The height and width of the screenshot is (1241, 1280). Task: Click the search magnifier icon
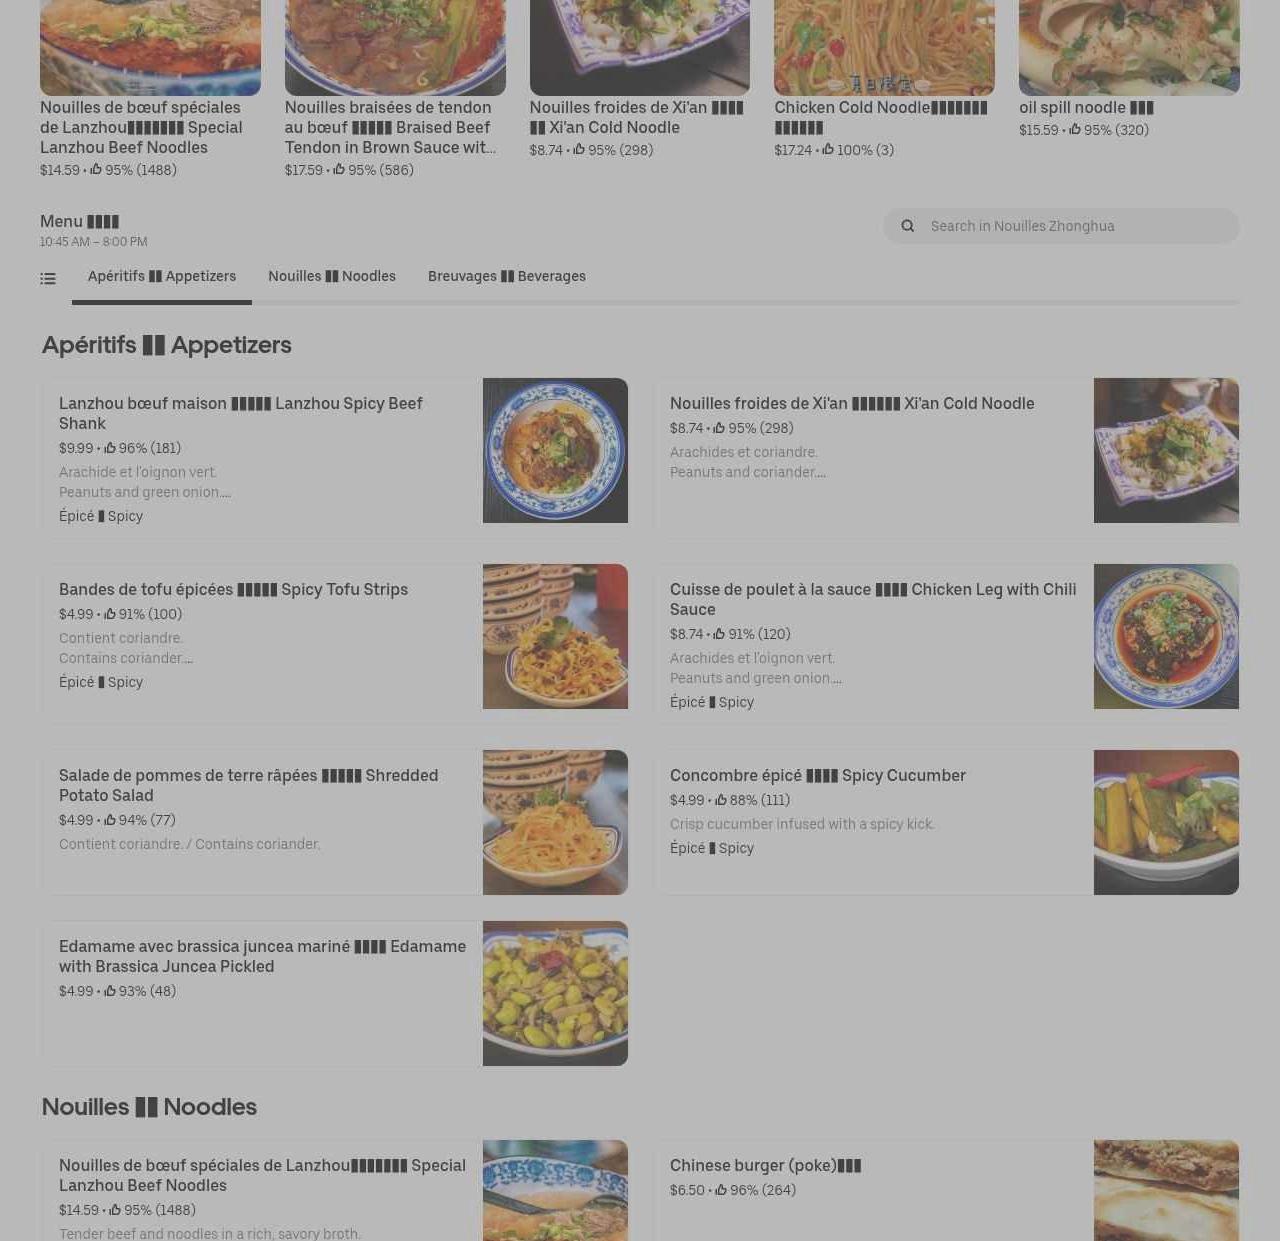click(x=908, y=226)
